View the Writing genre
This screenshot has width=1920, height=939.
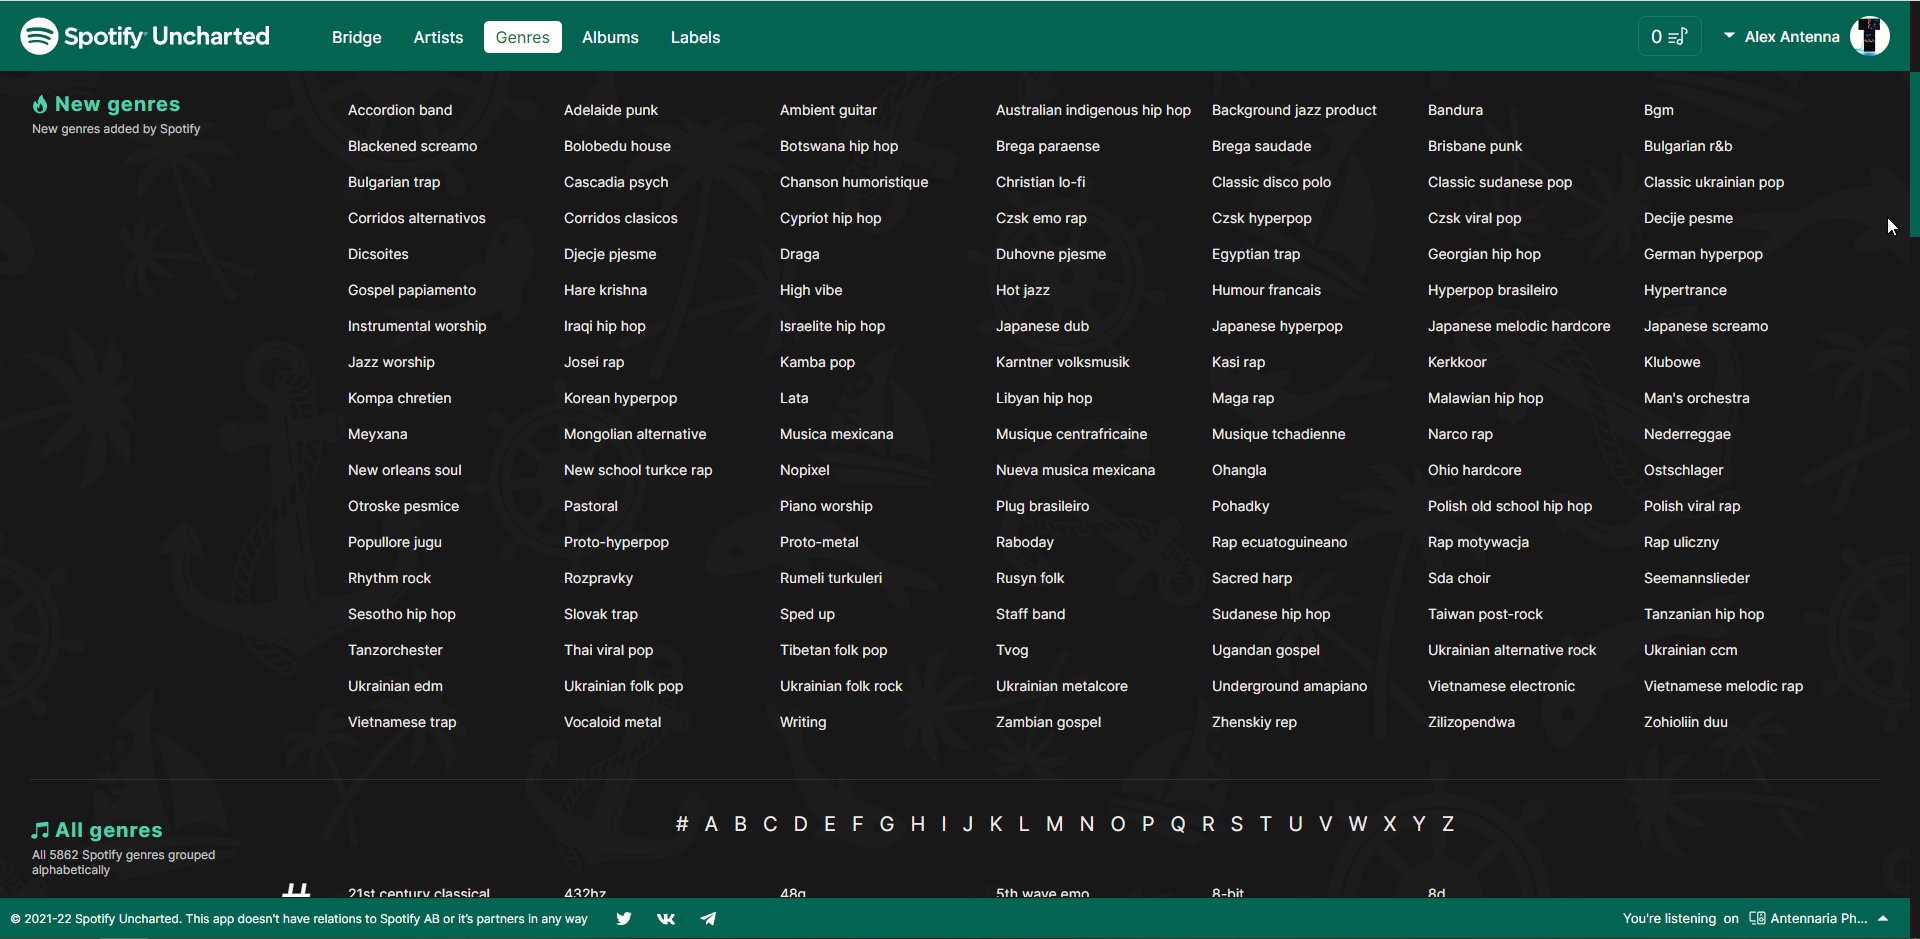803,722
